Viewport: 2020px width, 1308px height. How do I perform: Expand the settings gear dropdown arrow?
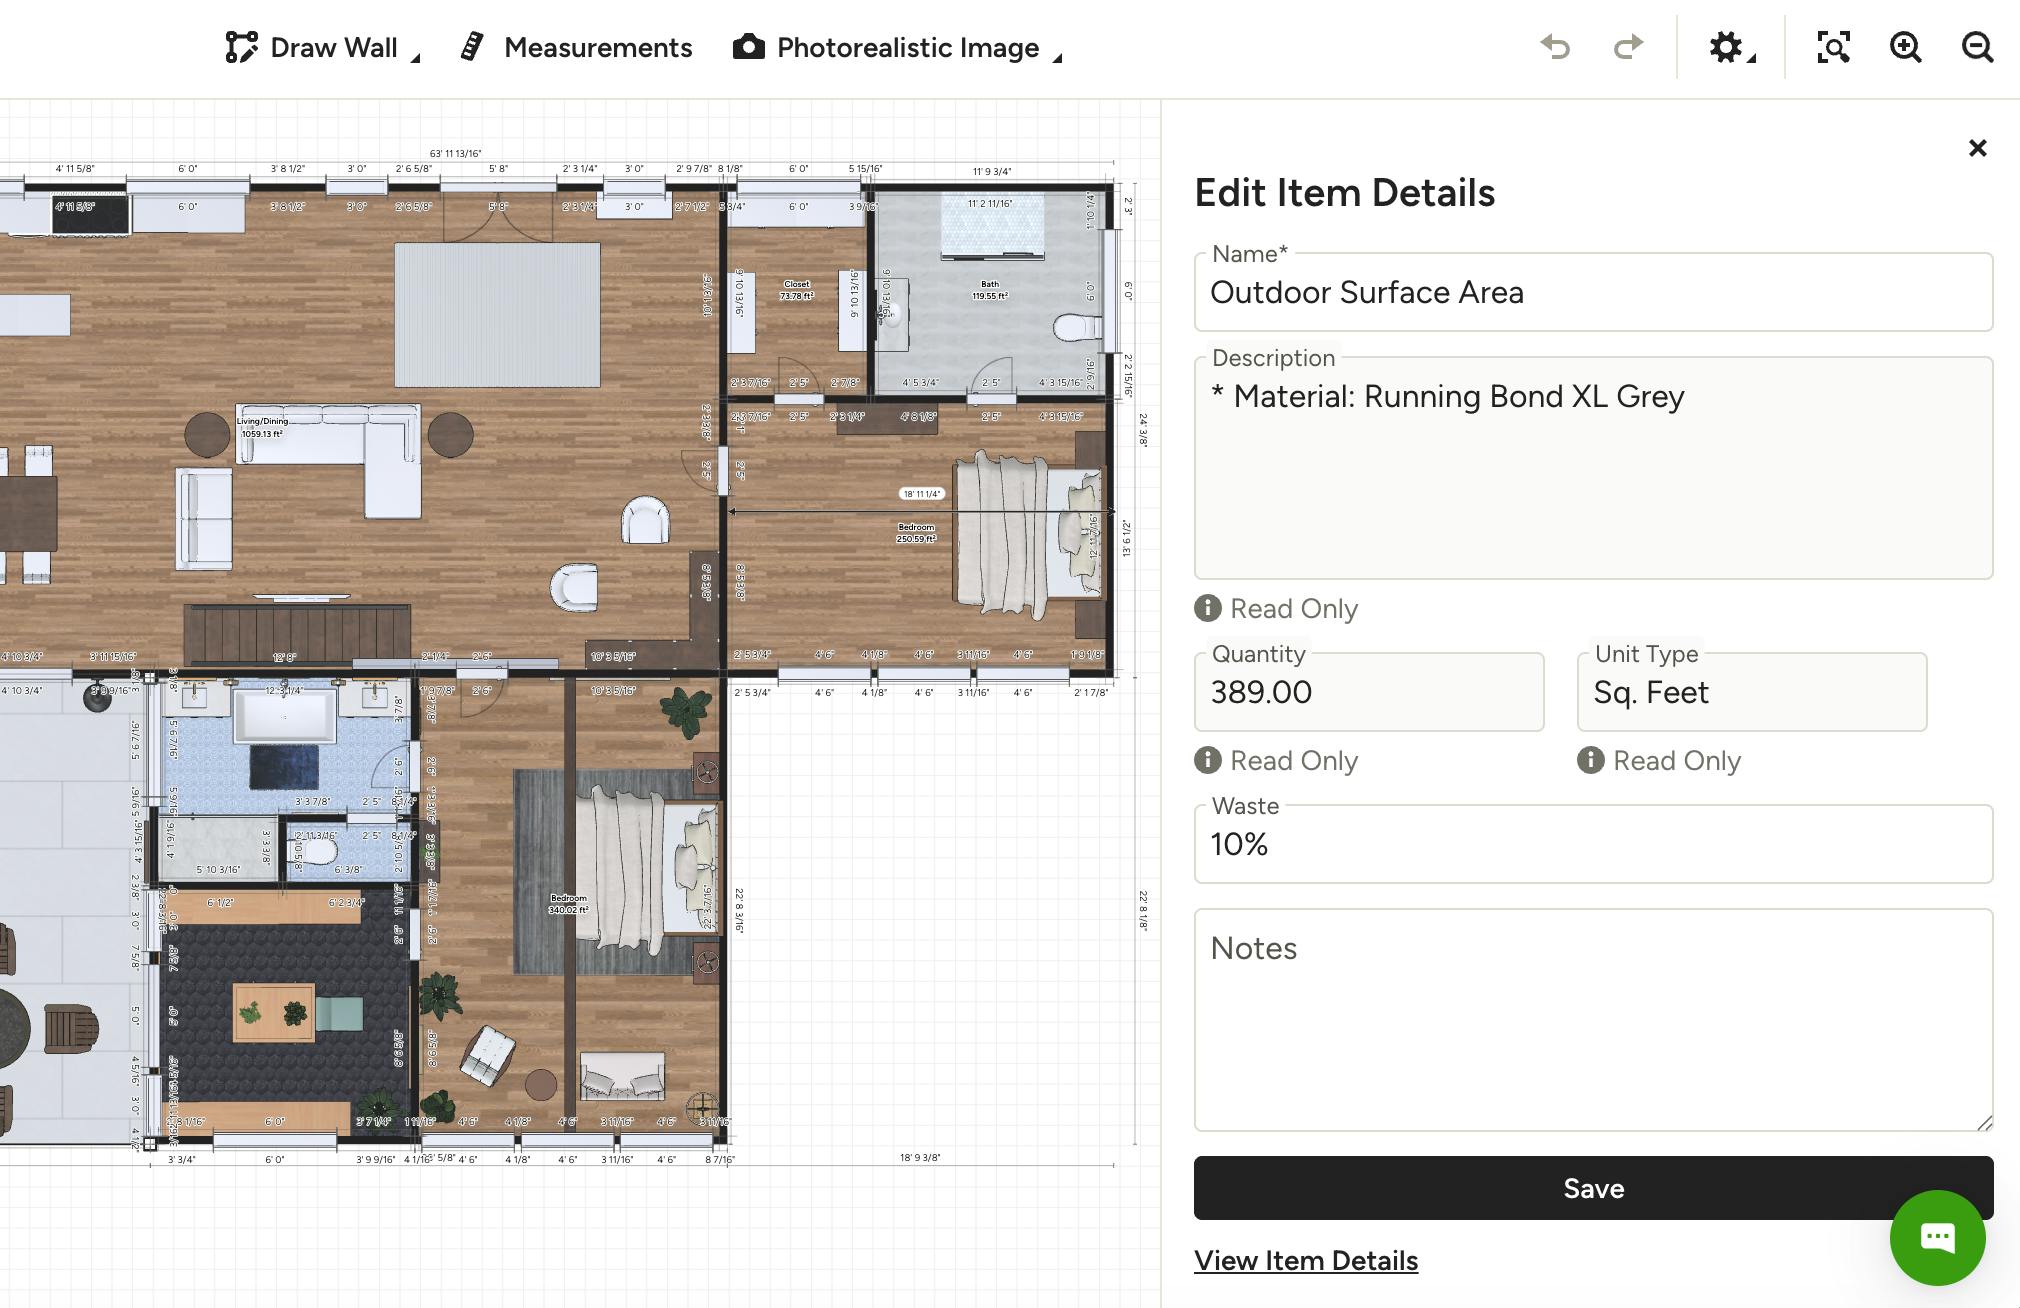coord(1752,58)
